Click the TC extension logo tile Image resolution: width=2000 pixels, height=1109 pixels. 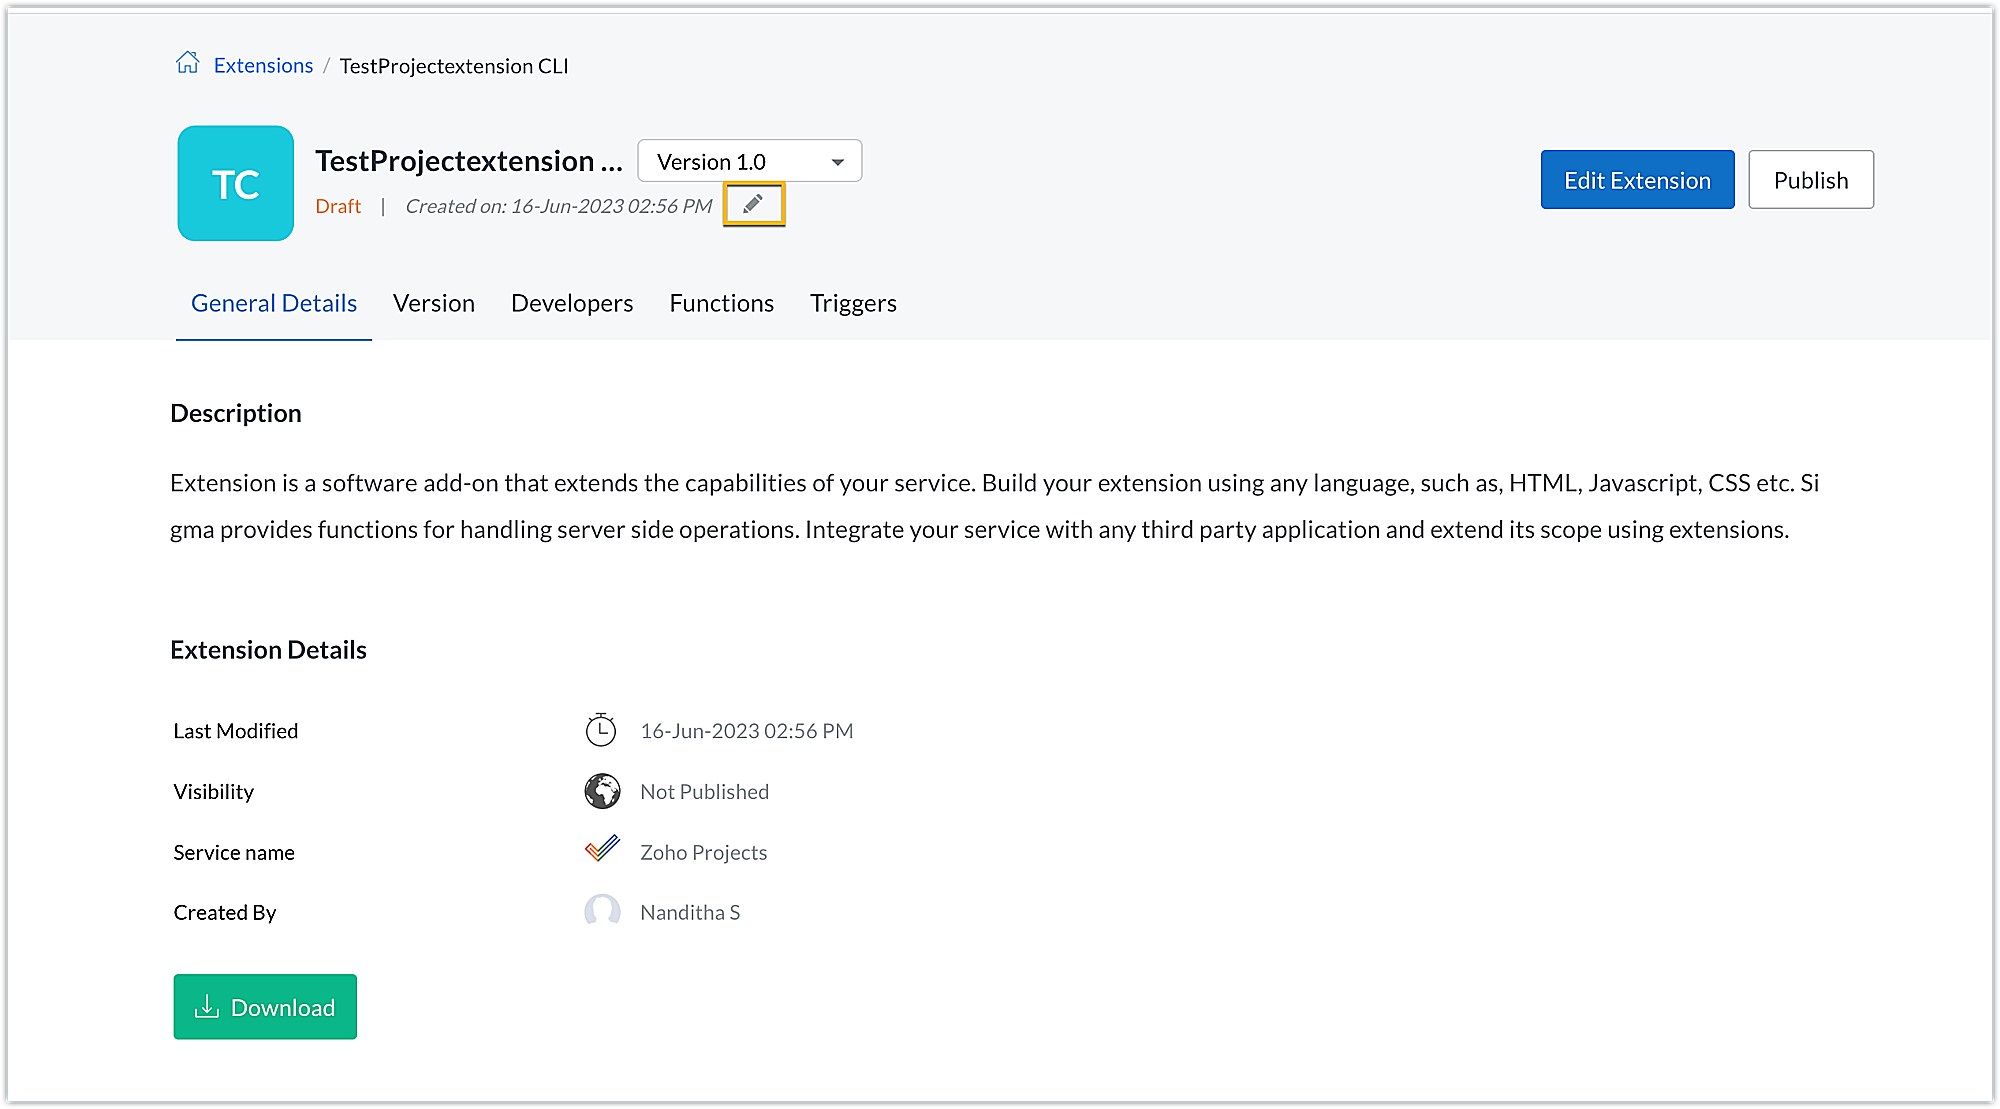coord(236,183)
